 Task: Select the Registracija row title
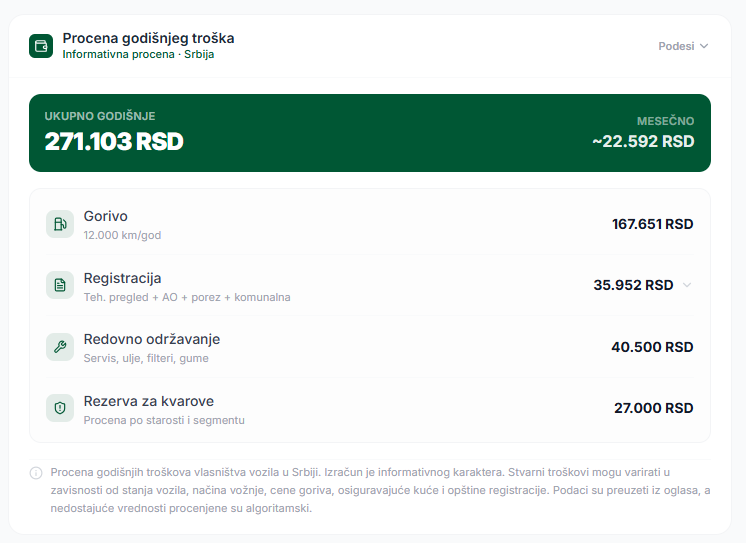pos(122,278)
